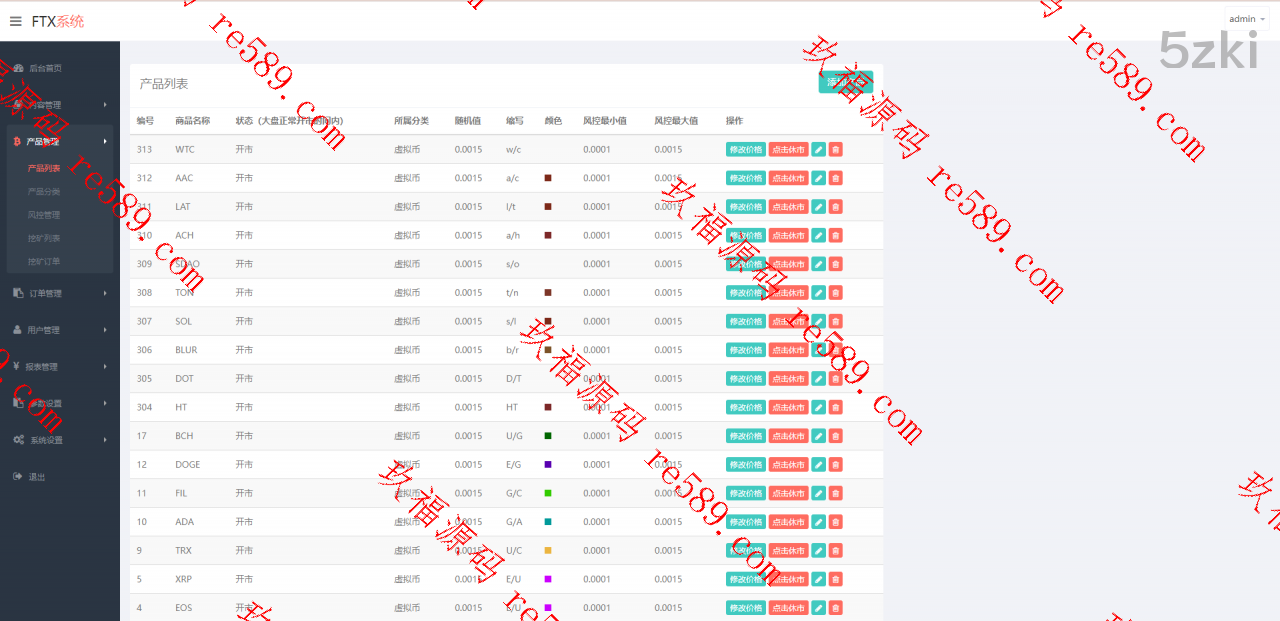Viewport: 1280px width, 621px height.
Task: Click the trash icon in the XRP row
Action: click(x=836, y=579)
